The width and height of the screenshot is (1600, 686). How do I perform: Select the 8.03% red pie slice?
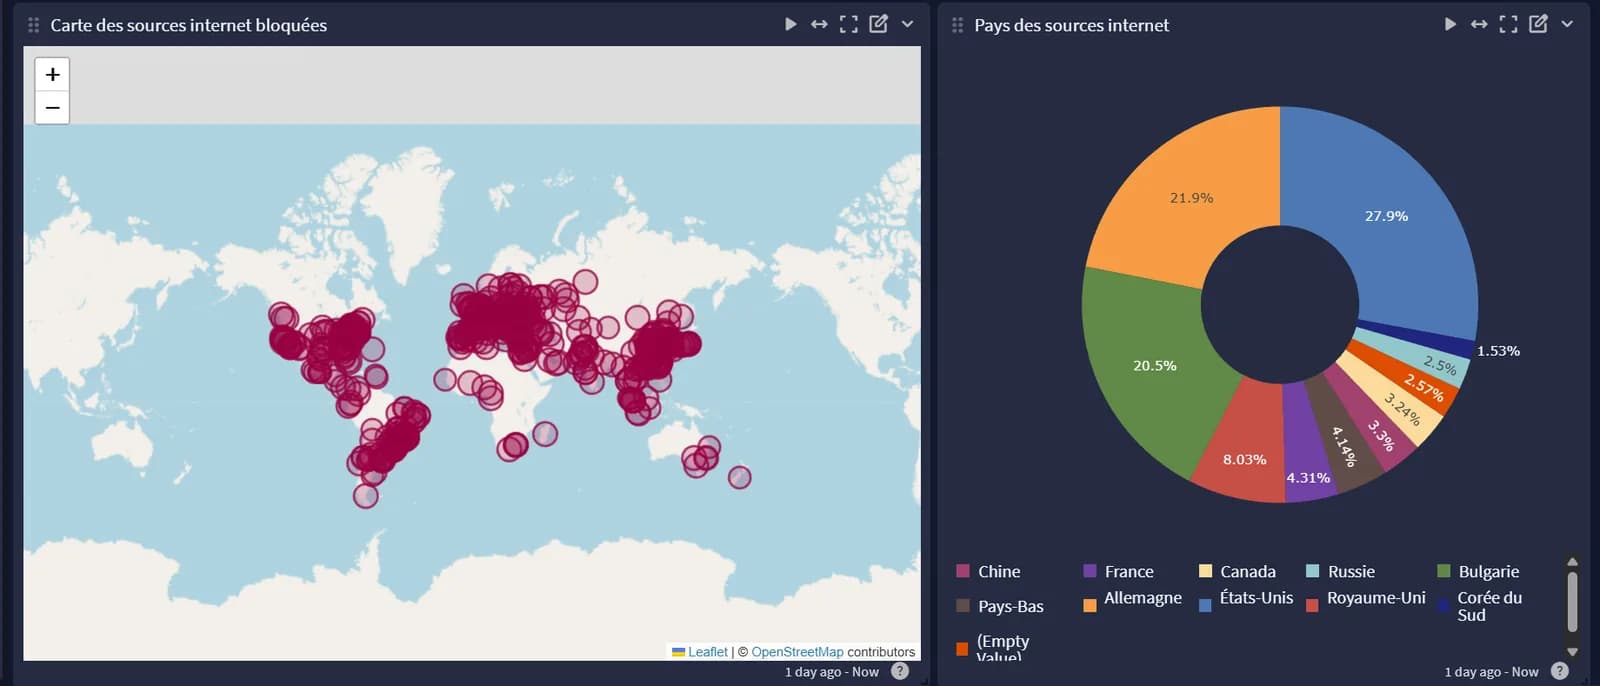[1243, 459]
